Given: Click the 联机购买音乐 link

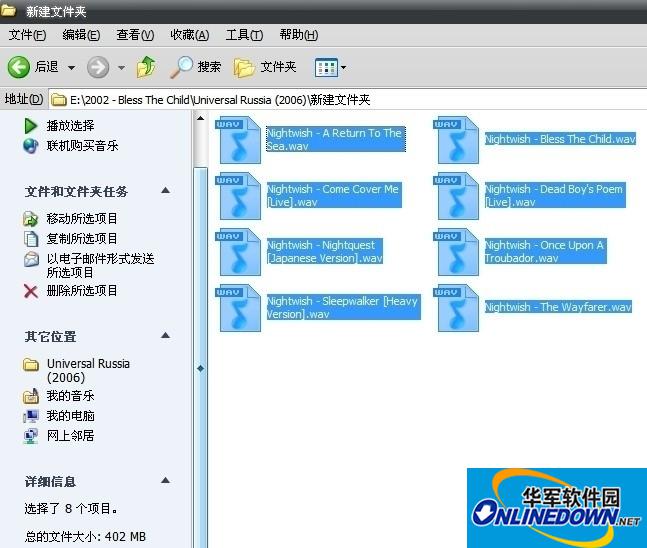Looking at the screenshot, I should [83, 145].
